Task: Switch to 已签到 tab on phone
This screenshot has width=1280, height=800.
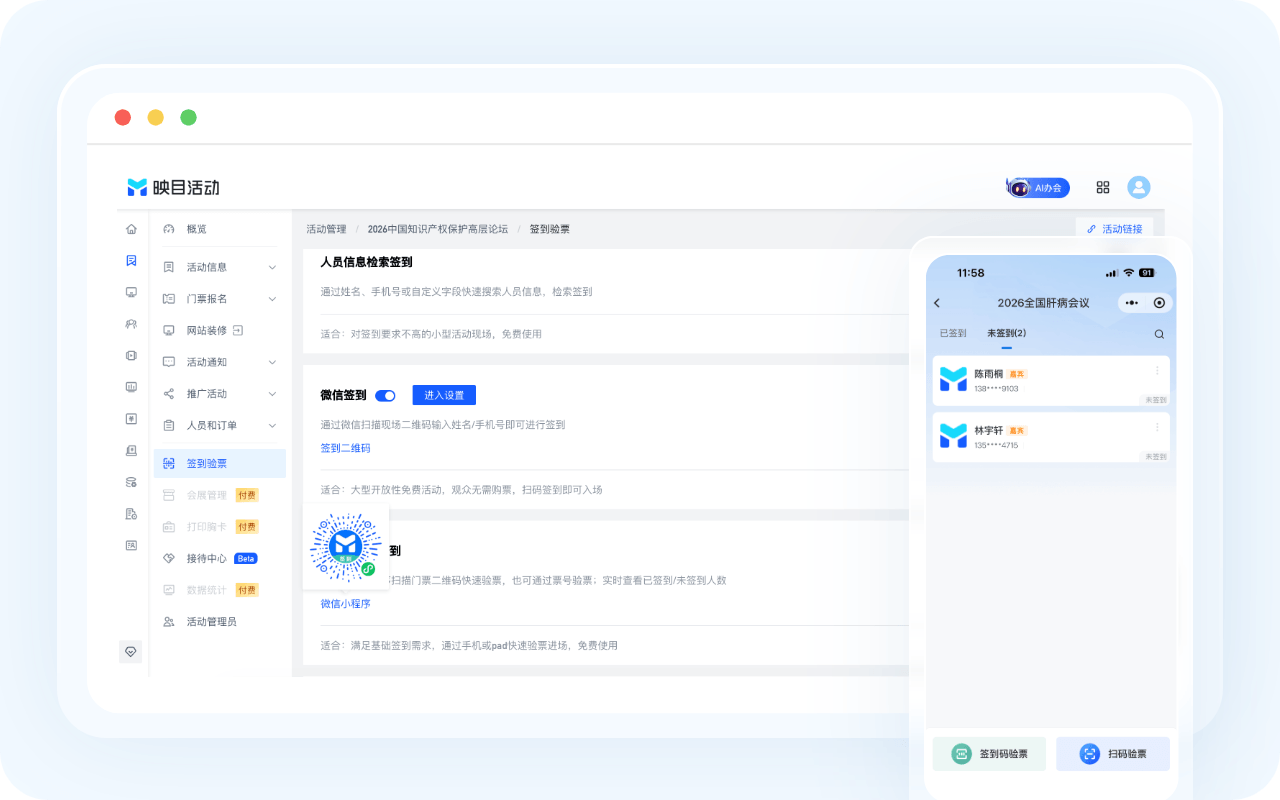Action: (953, 333)
